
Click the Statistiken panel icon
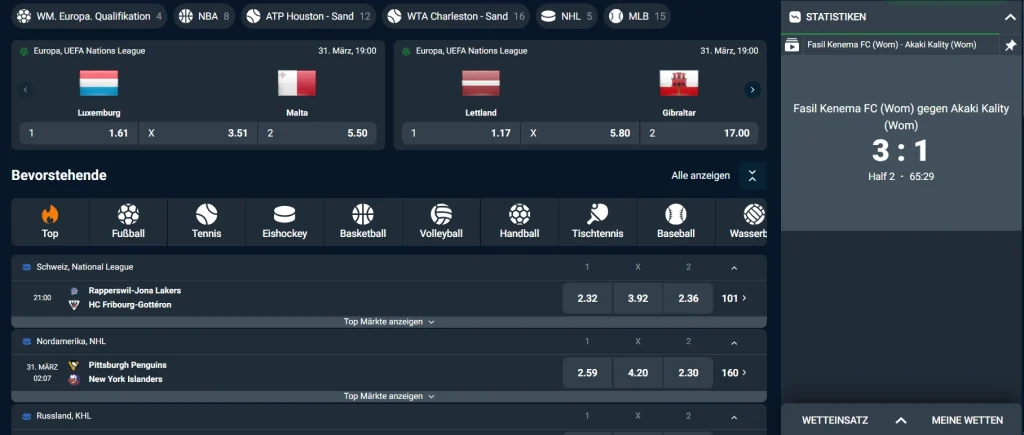pyautogui.click(x=795, y=17)
